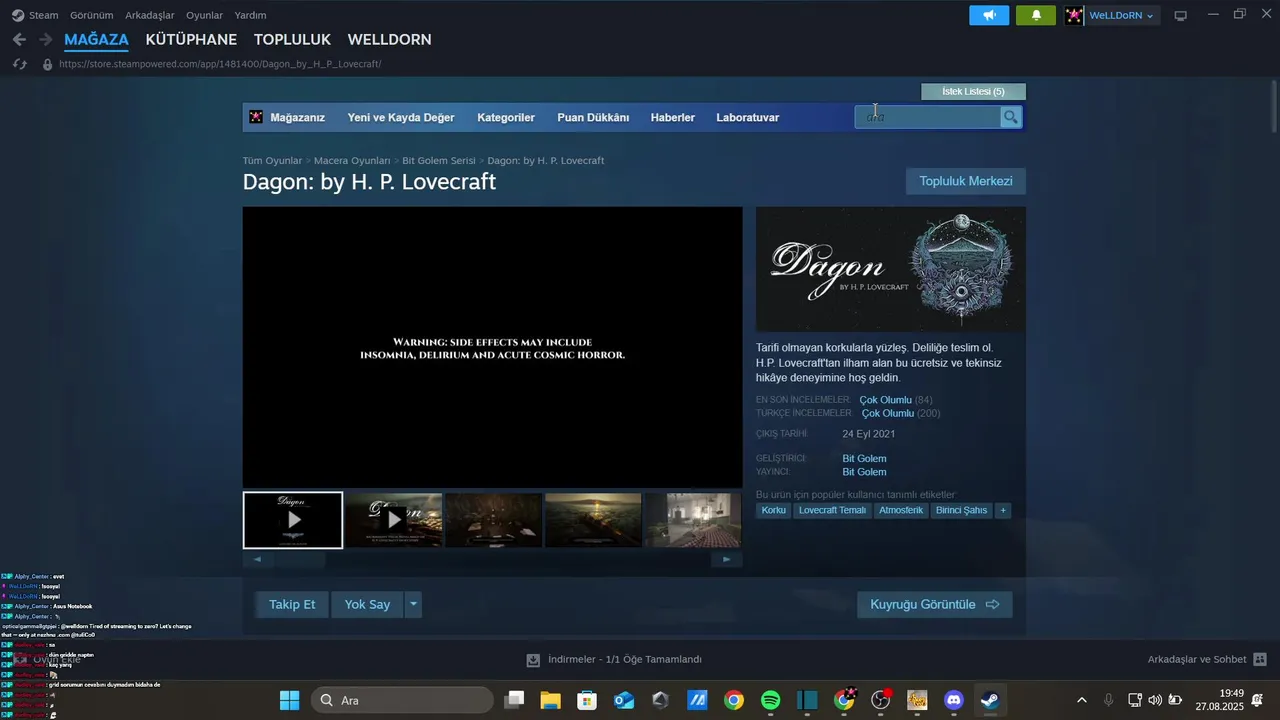
Task: Open the Kategoriler menu
Action: point(506,118)
